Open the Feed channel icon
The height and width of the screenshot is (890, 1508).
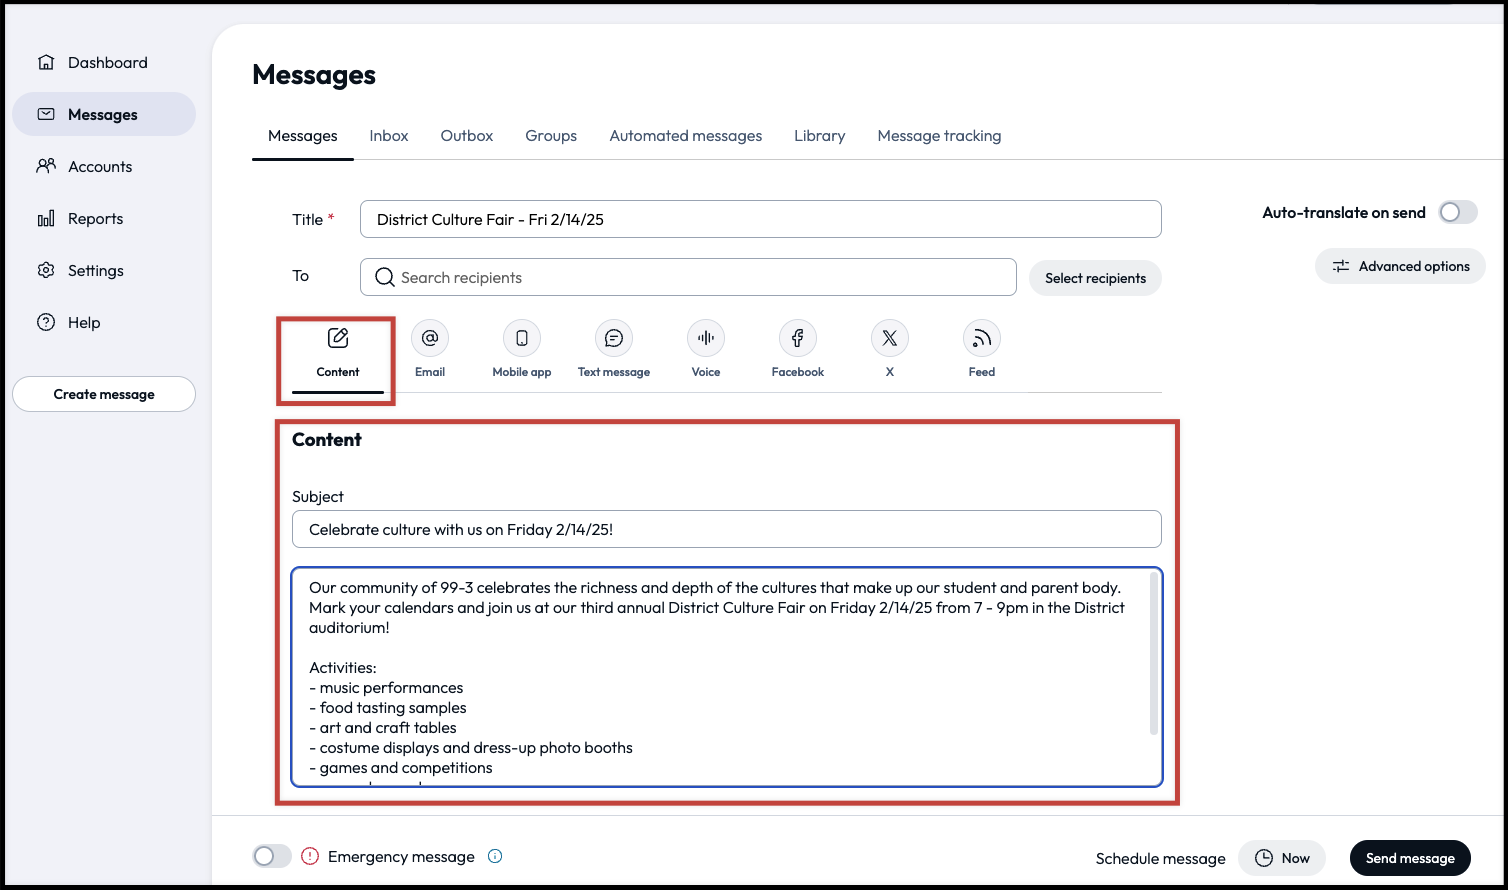click(982, 339)
